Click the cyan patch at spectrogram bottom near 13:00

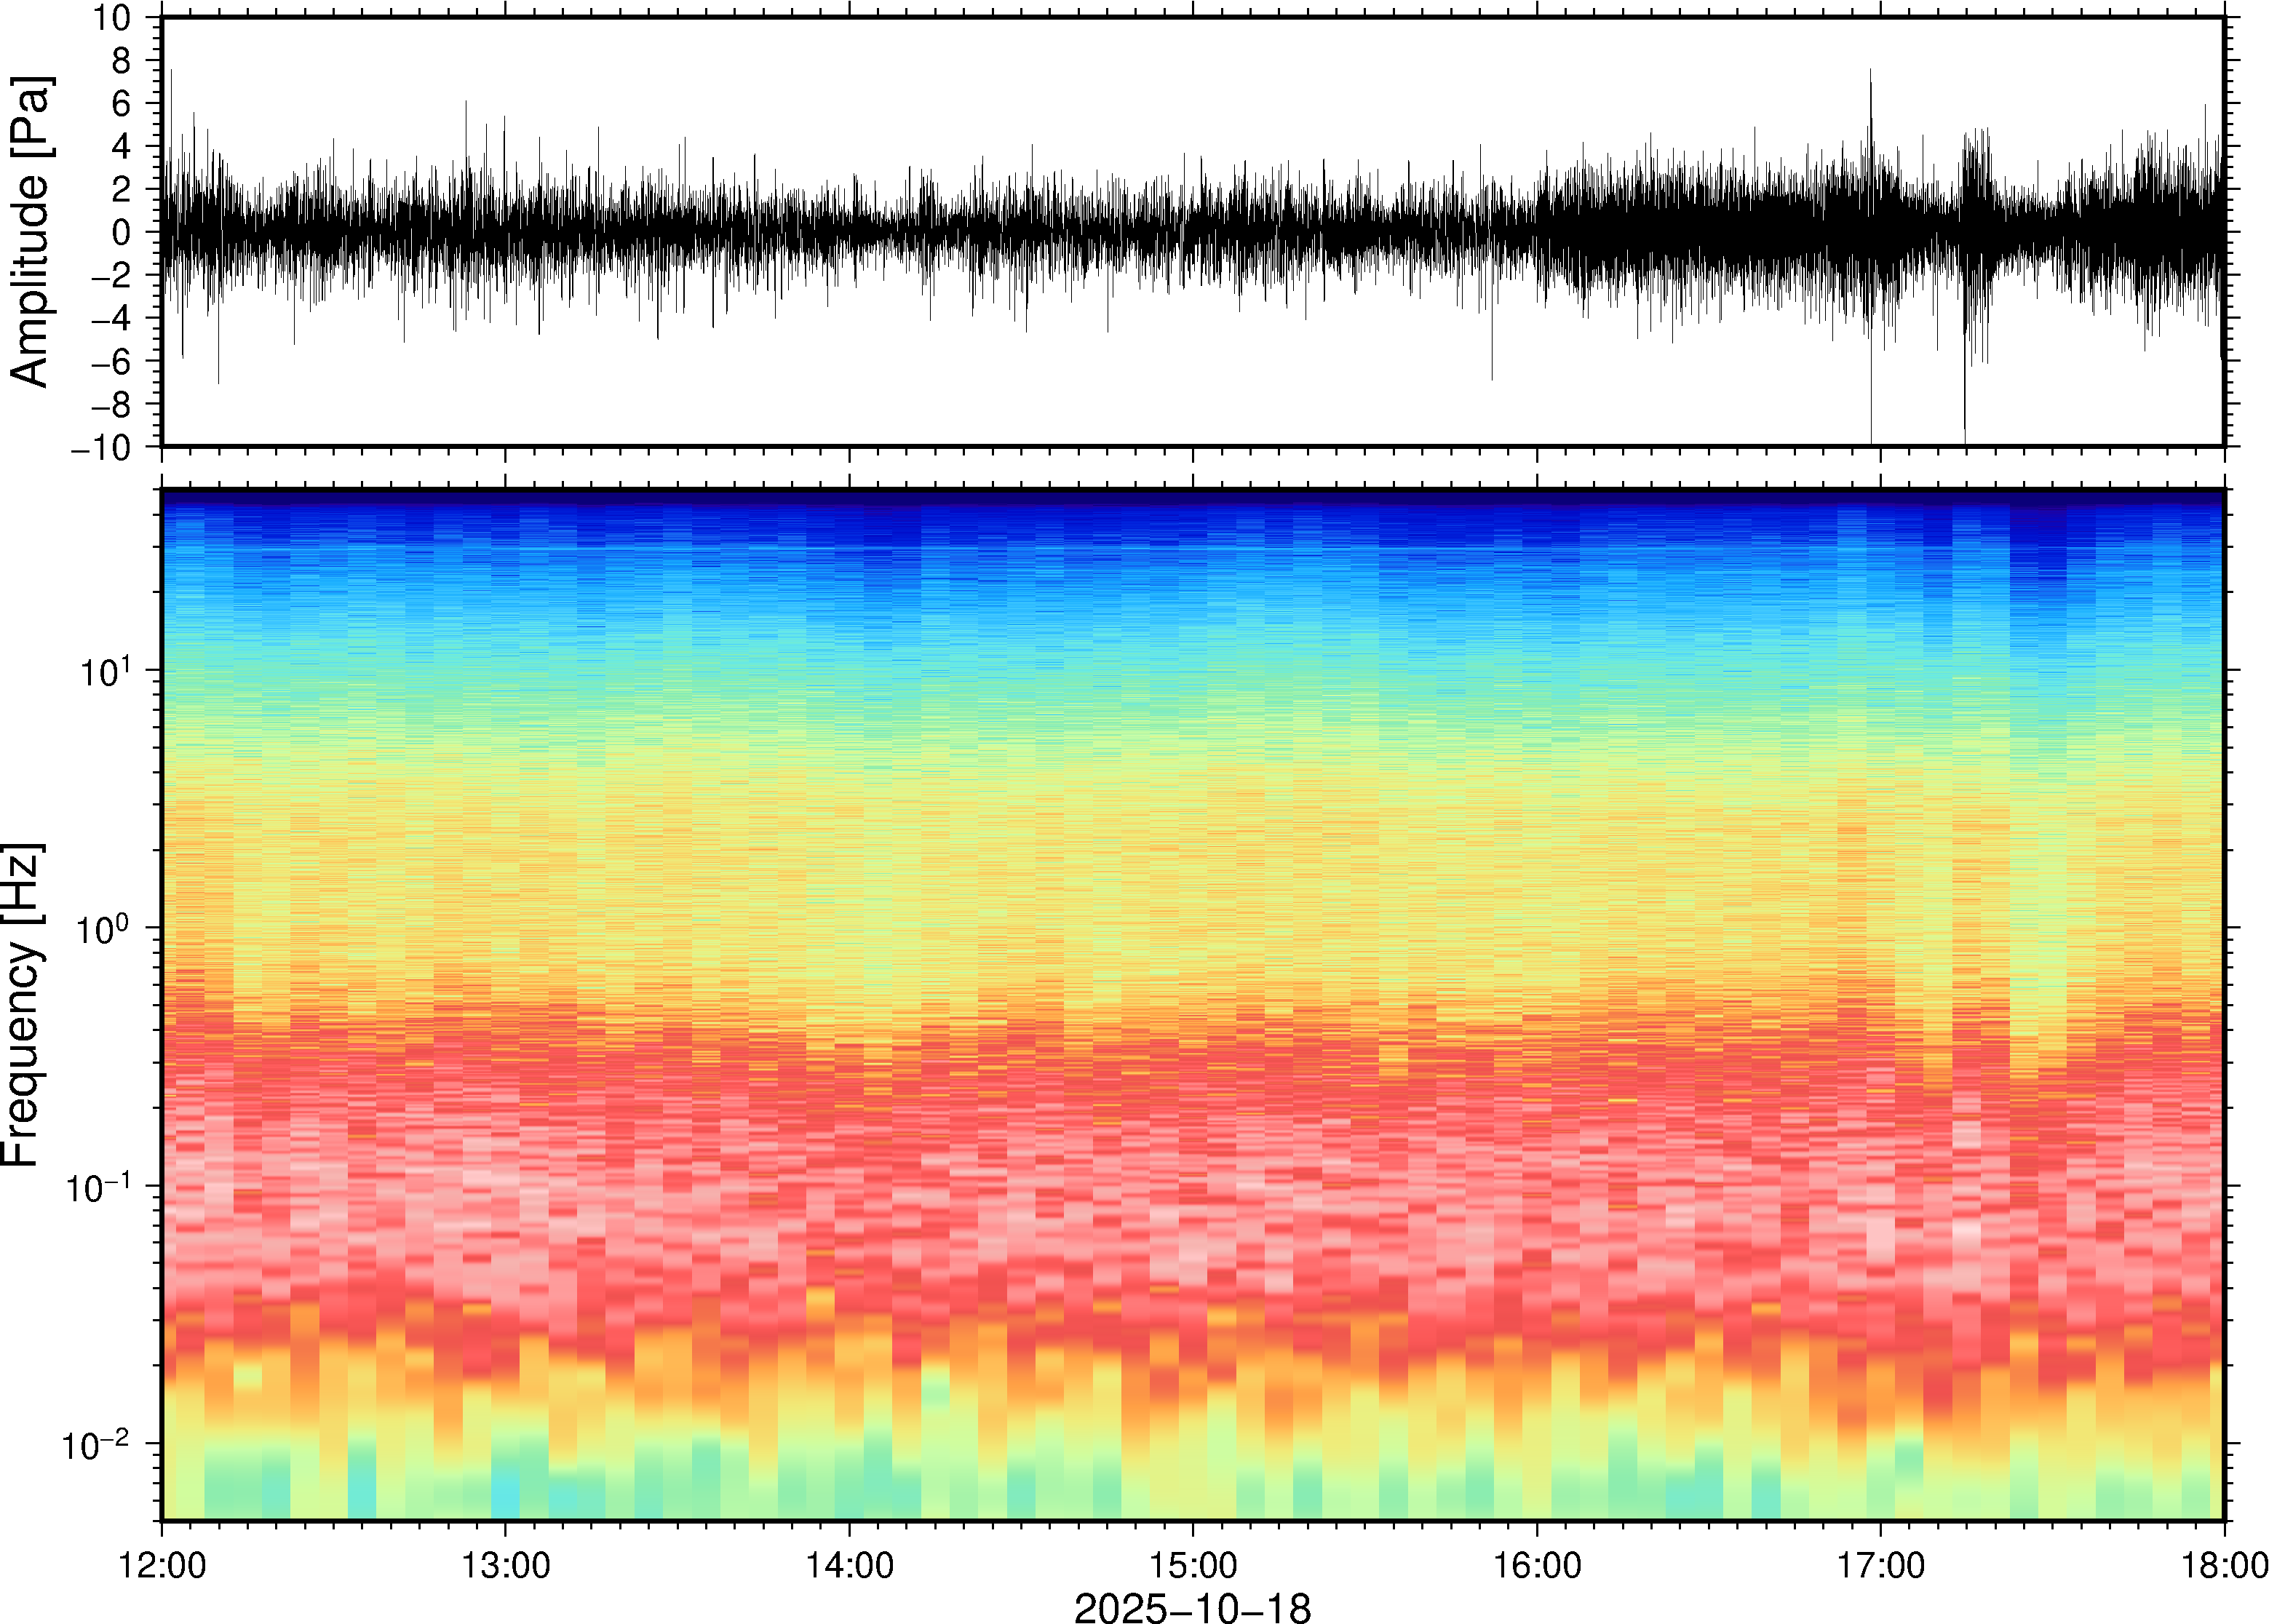(x=506, y=1502)
